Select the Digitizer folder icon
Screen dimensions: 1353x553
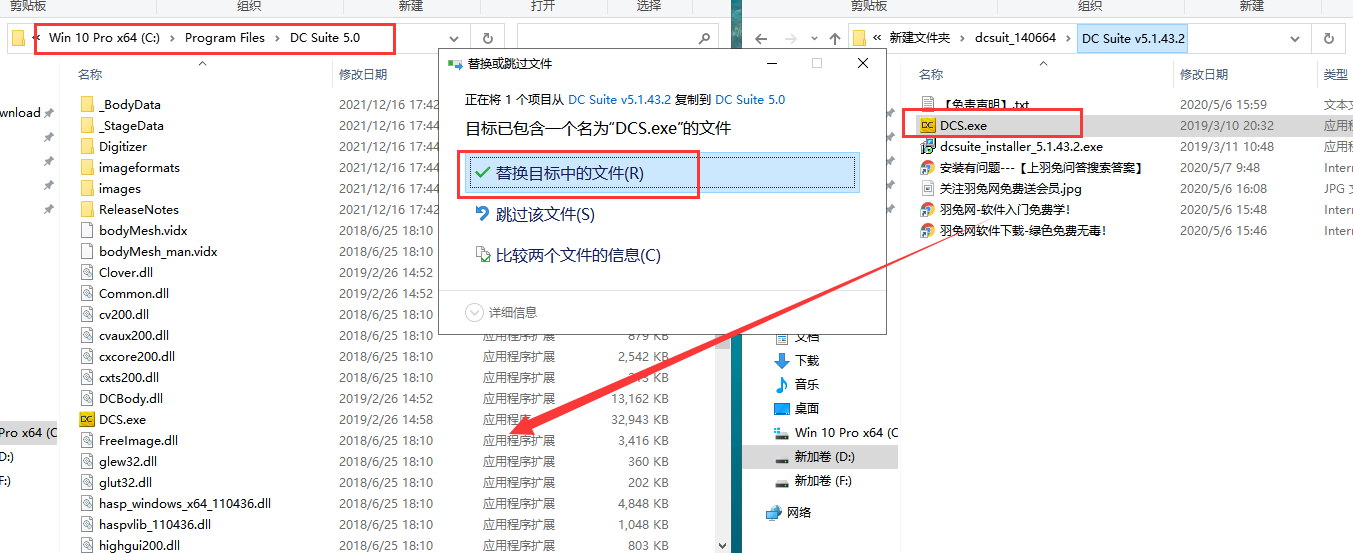[x=87, y=146]
